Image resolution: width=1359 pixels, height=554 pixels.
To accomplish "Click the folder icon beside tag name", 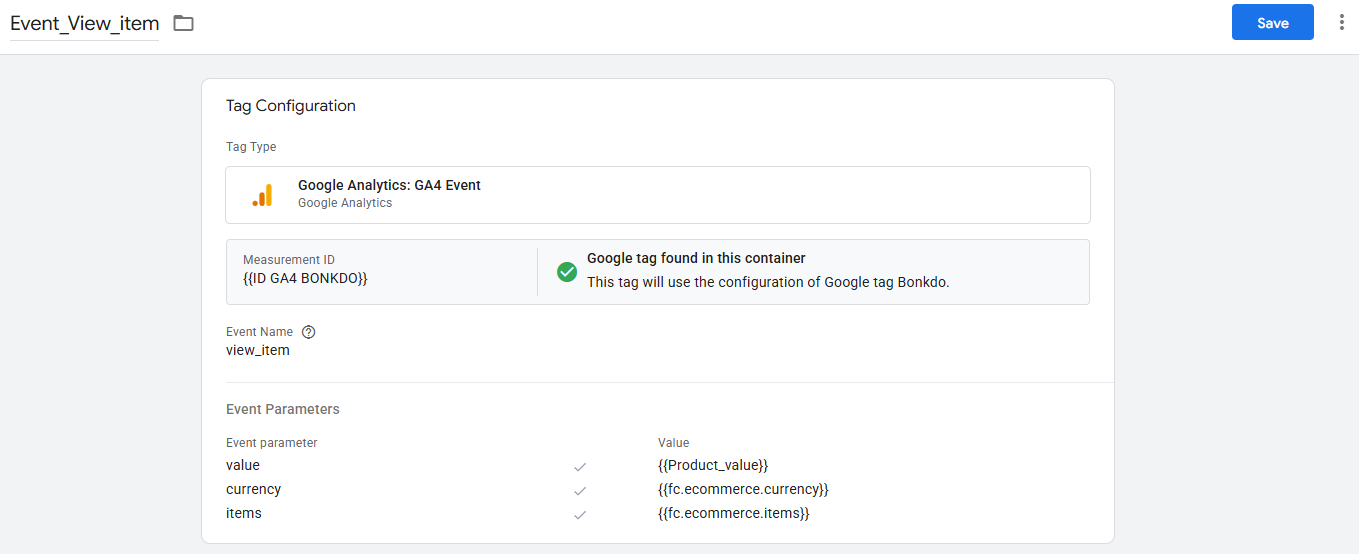I will coord(183,23).
